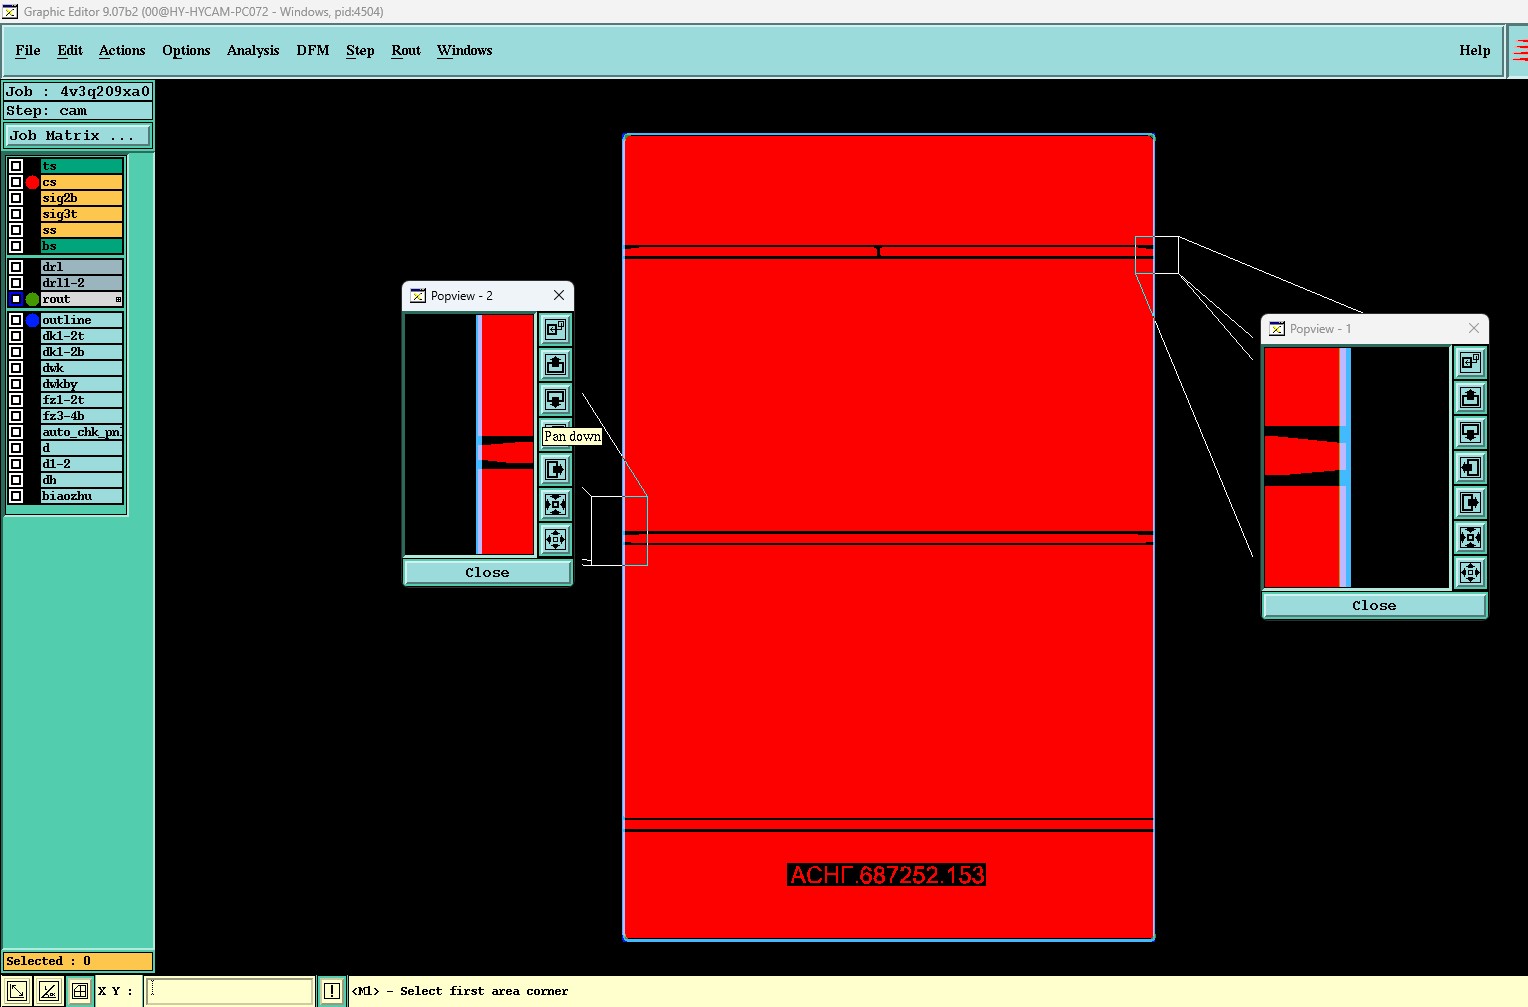
Task: Open the DFM menu
Action: (313, 50)
